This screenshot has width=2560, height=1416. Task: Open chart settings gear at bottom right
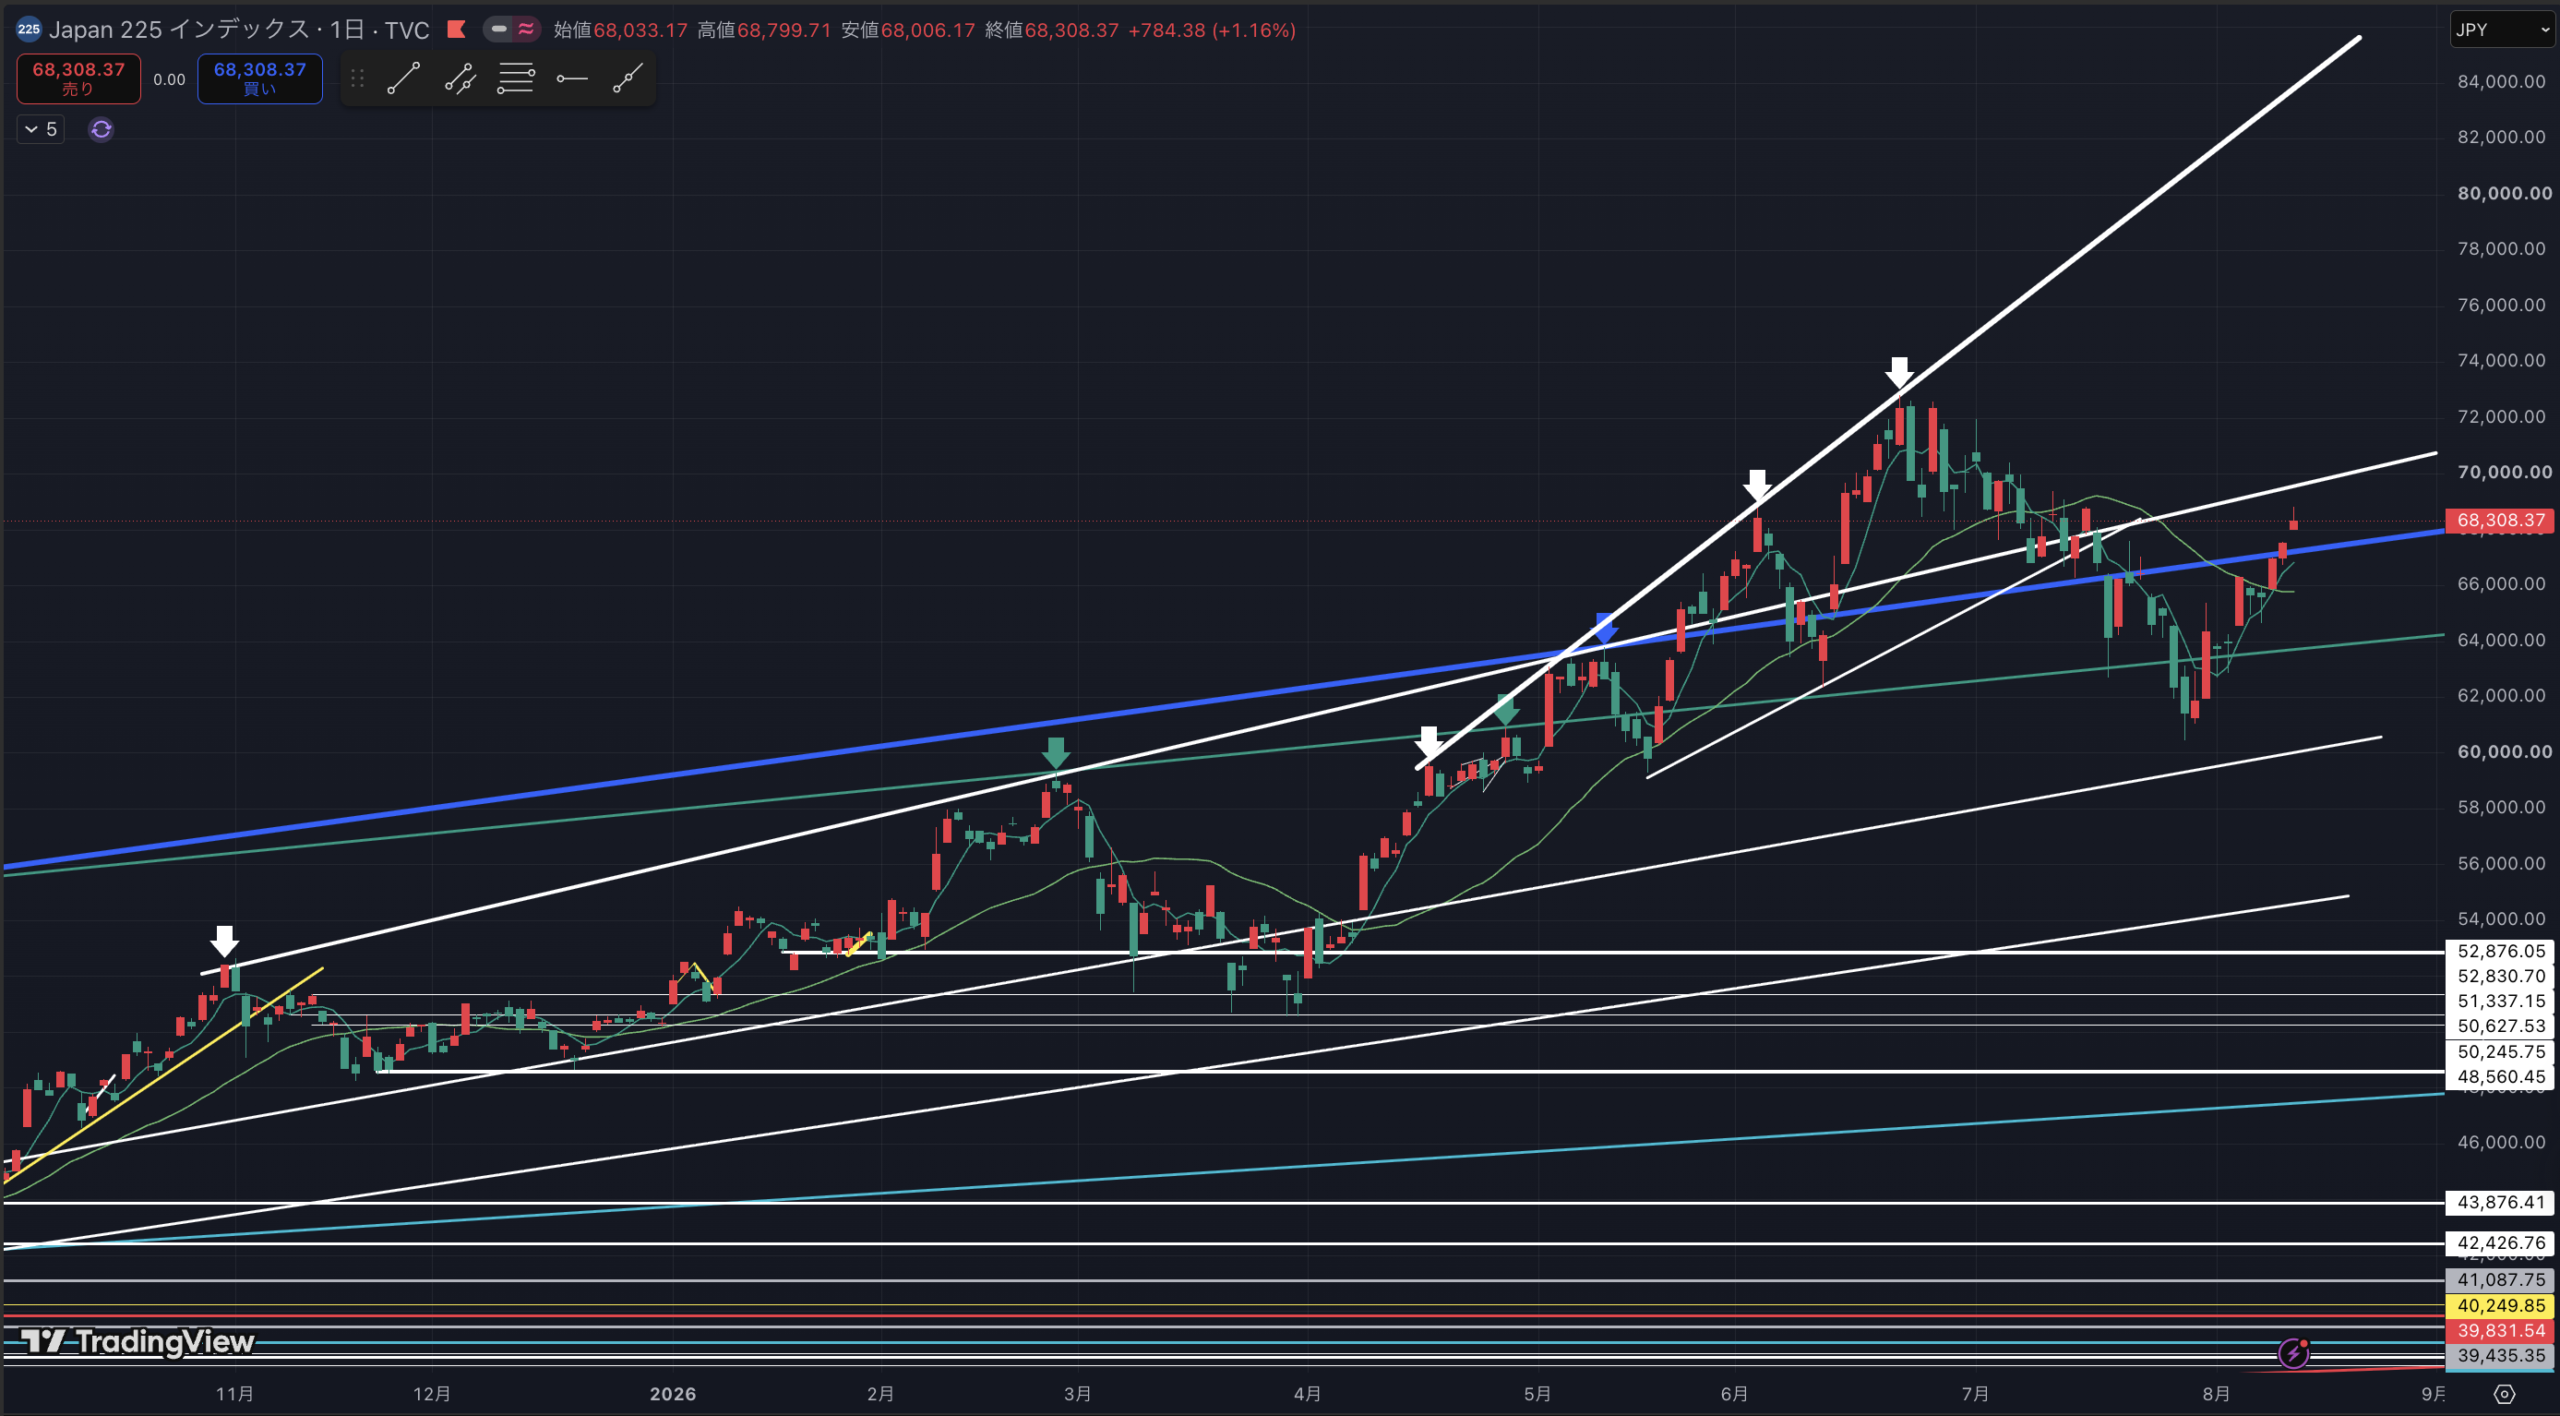point(2504,1394)
